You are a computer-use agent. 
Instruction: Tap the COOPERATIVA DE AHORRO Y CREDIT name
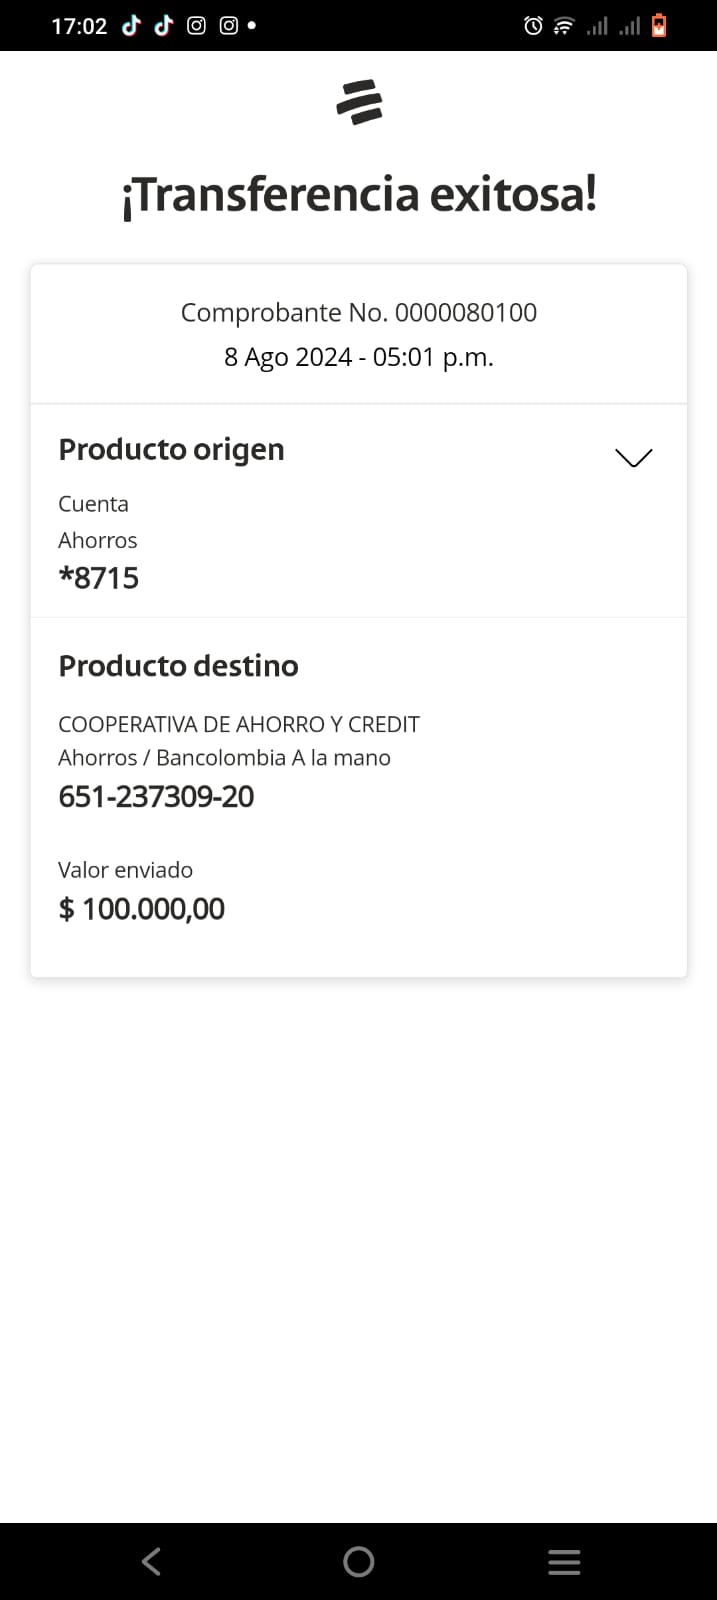coord(239,724)
